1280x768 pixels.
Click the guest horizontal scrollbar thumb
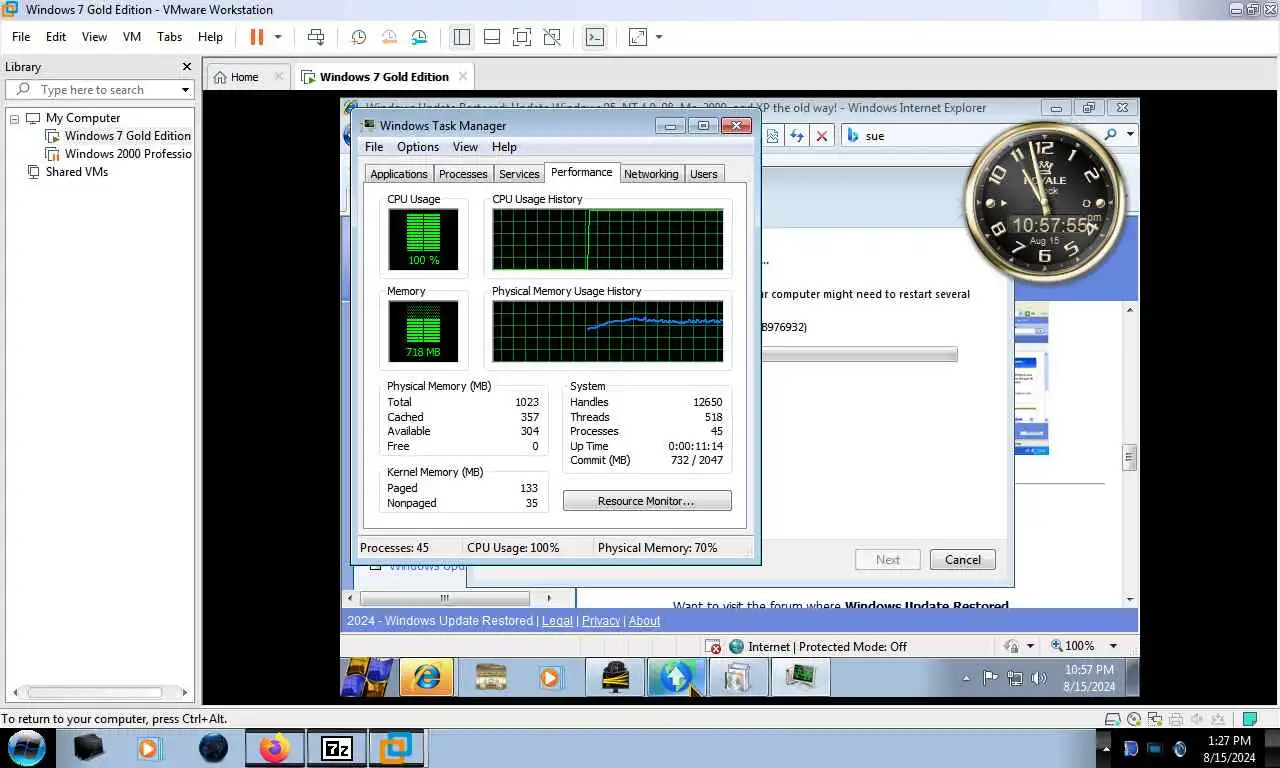click(444, 598)
